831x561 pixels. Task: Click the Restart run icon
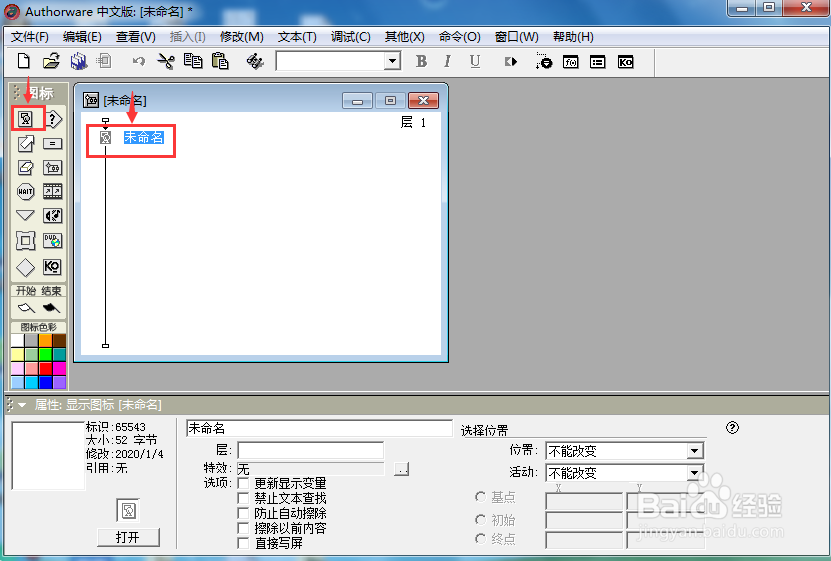[x=511, y=62]
